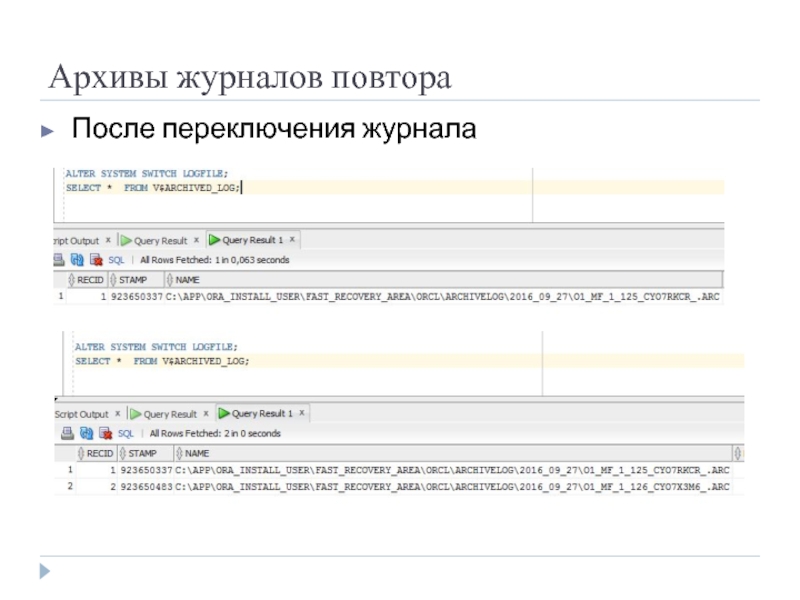Close the lower Script Output tab

pos(118,414)
